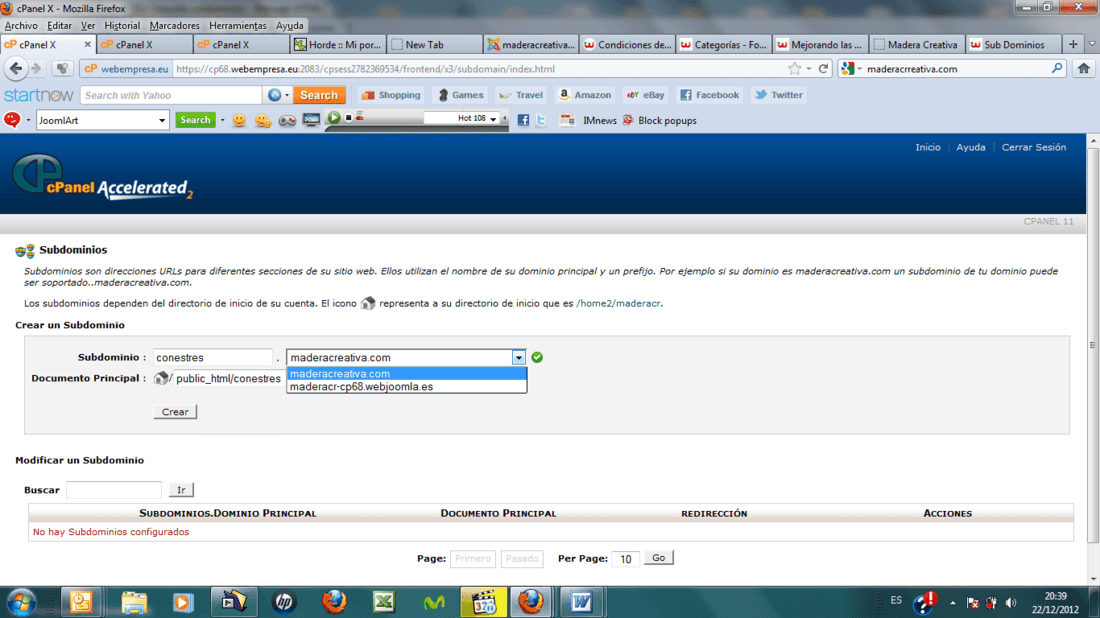Open the Ayuda menu in menu bar
Viewport: 1100px width, 618px height.
click(289, 25)
